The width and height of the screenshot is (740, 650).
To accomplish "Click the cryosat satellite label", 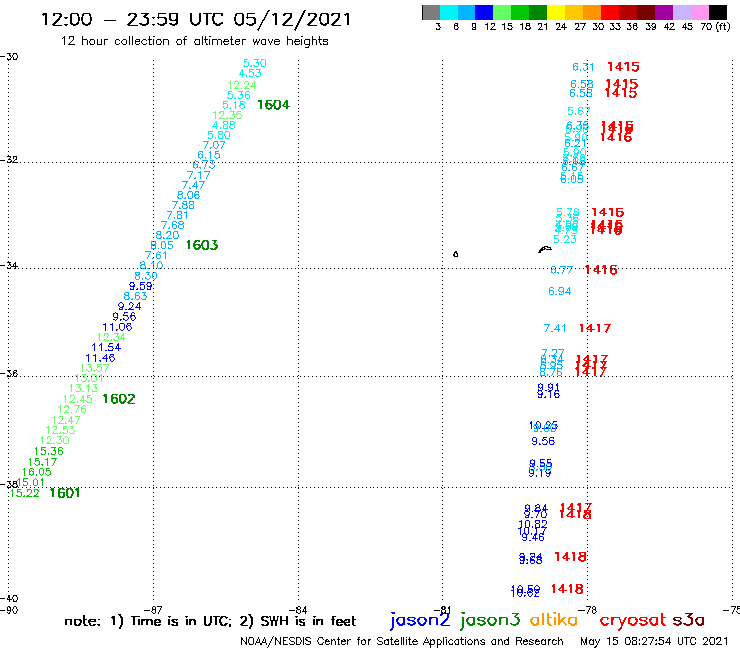I will [x=633, y=620].
